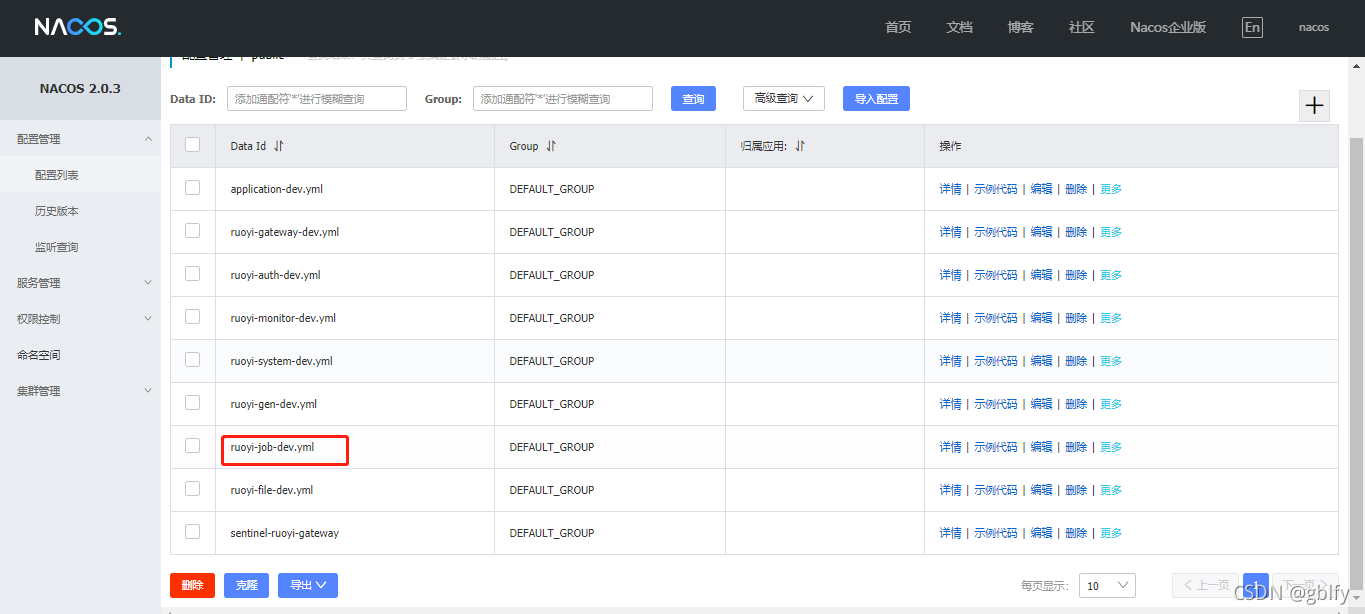Open 更多 menu for application-dev.yml

(1111, 189)
